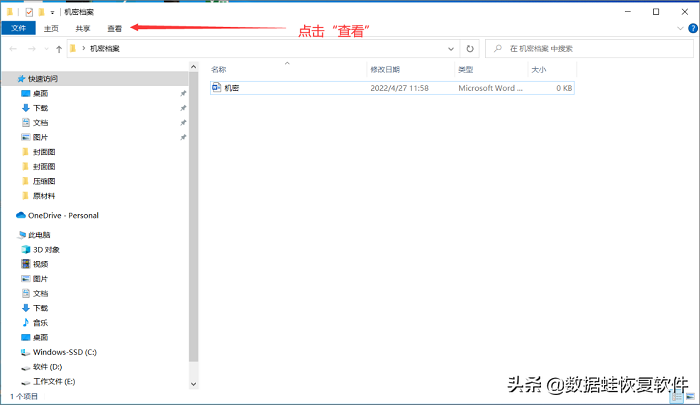Click the search box for 机密档案
700x405 pixels.
[x=590, y=48]
